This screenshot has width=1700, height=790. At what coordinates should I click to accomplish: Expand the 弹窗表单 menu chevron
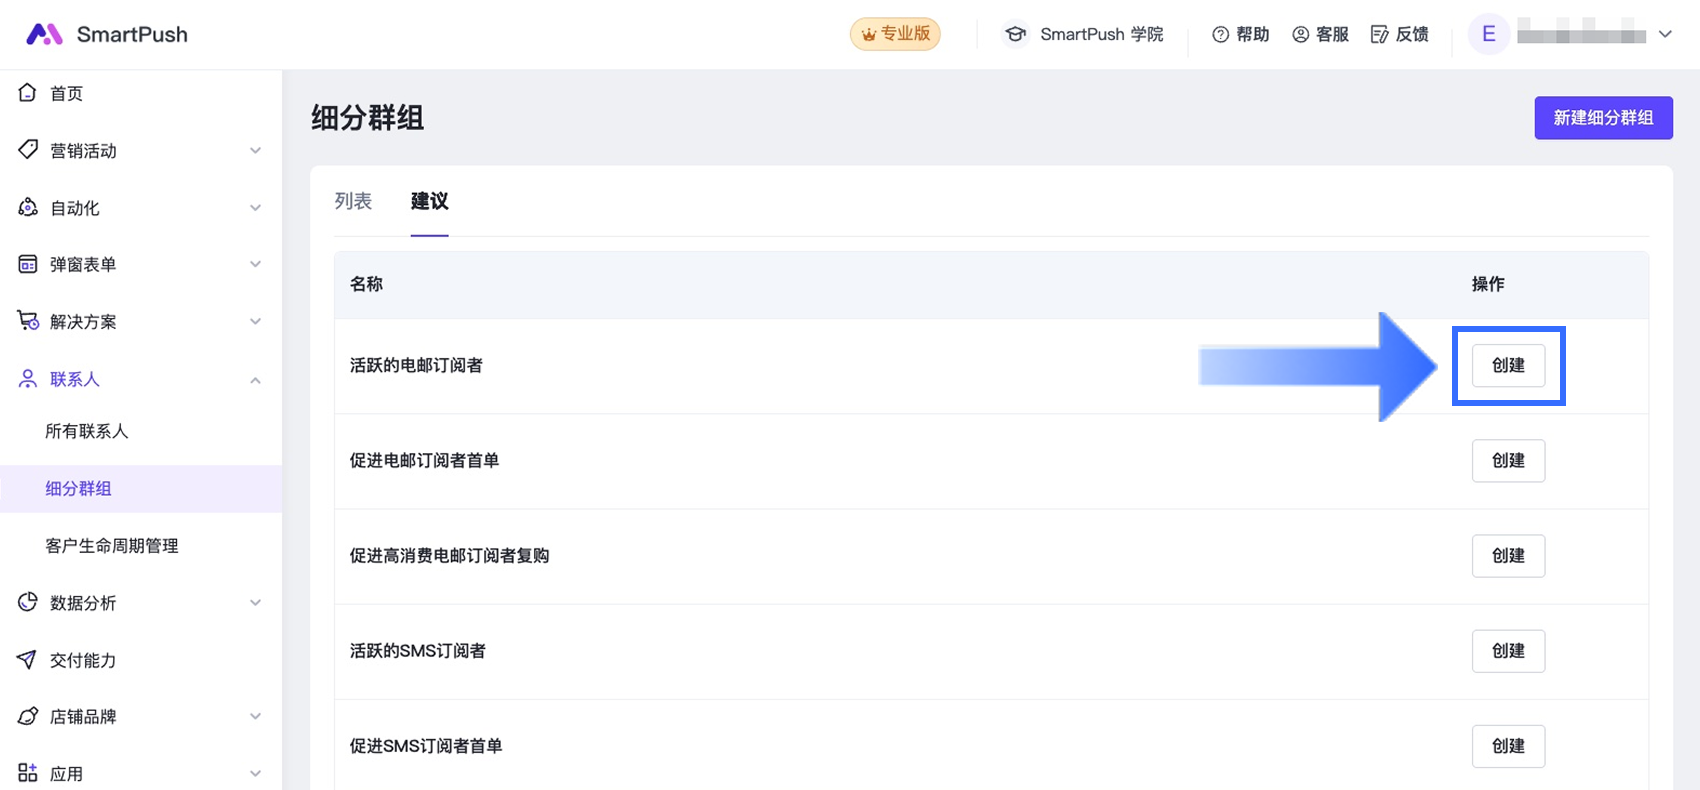tap(255, 265)
